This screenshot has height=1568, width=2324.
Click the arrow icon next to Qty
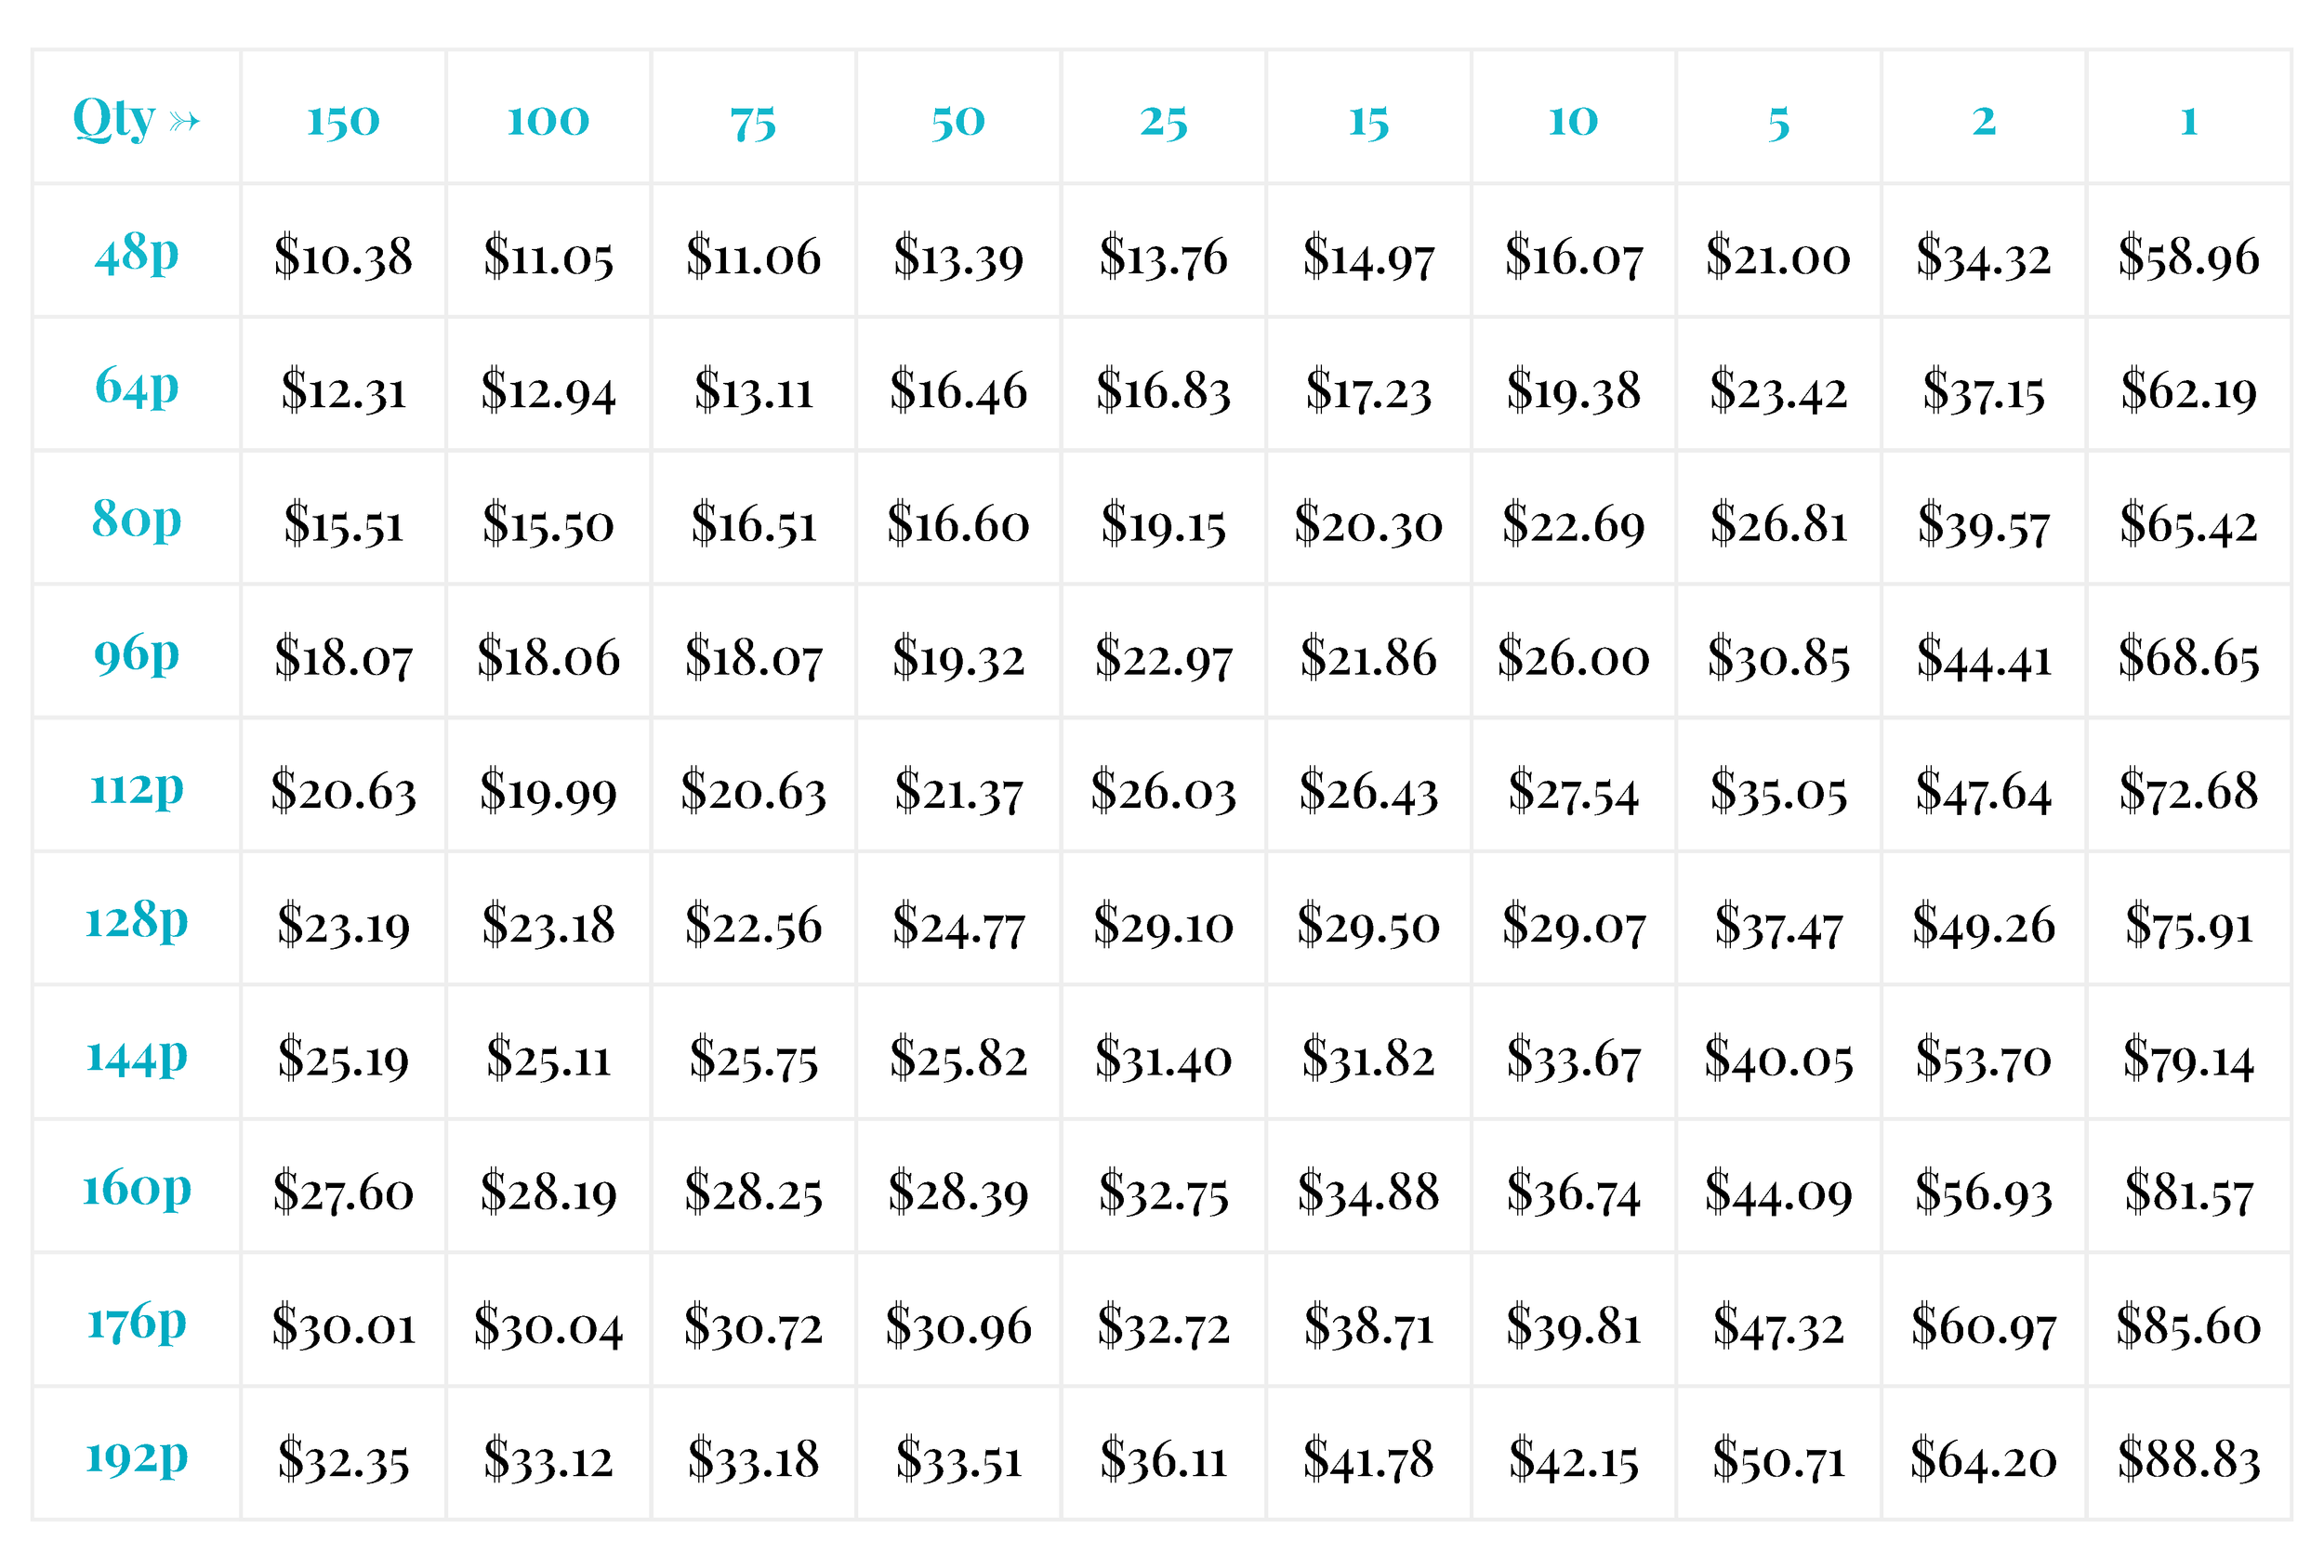coord(184,122)
